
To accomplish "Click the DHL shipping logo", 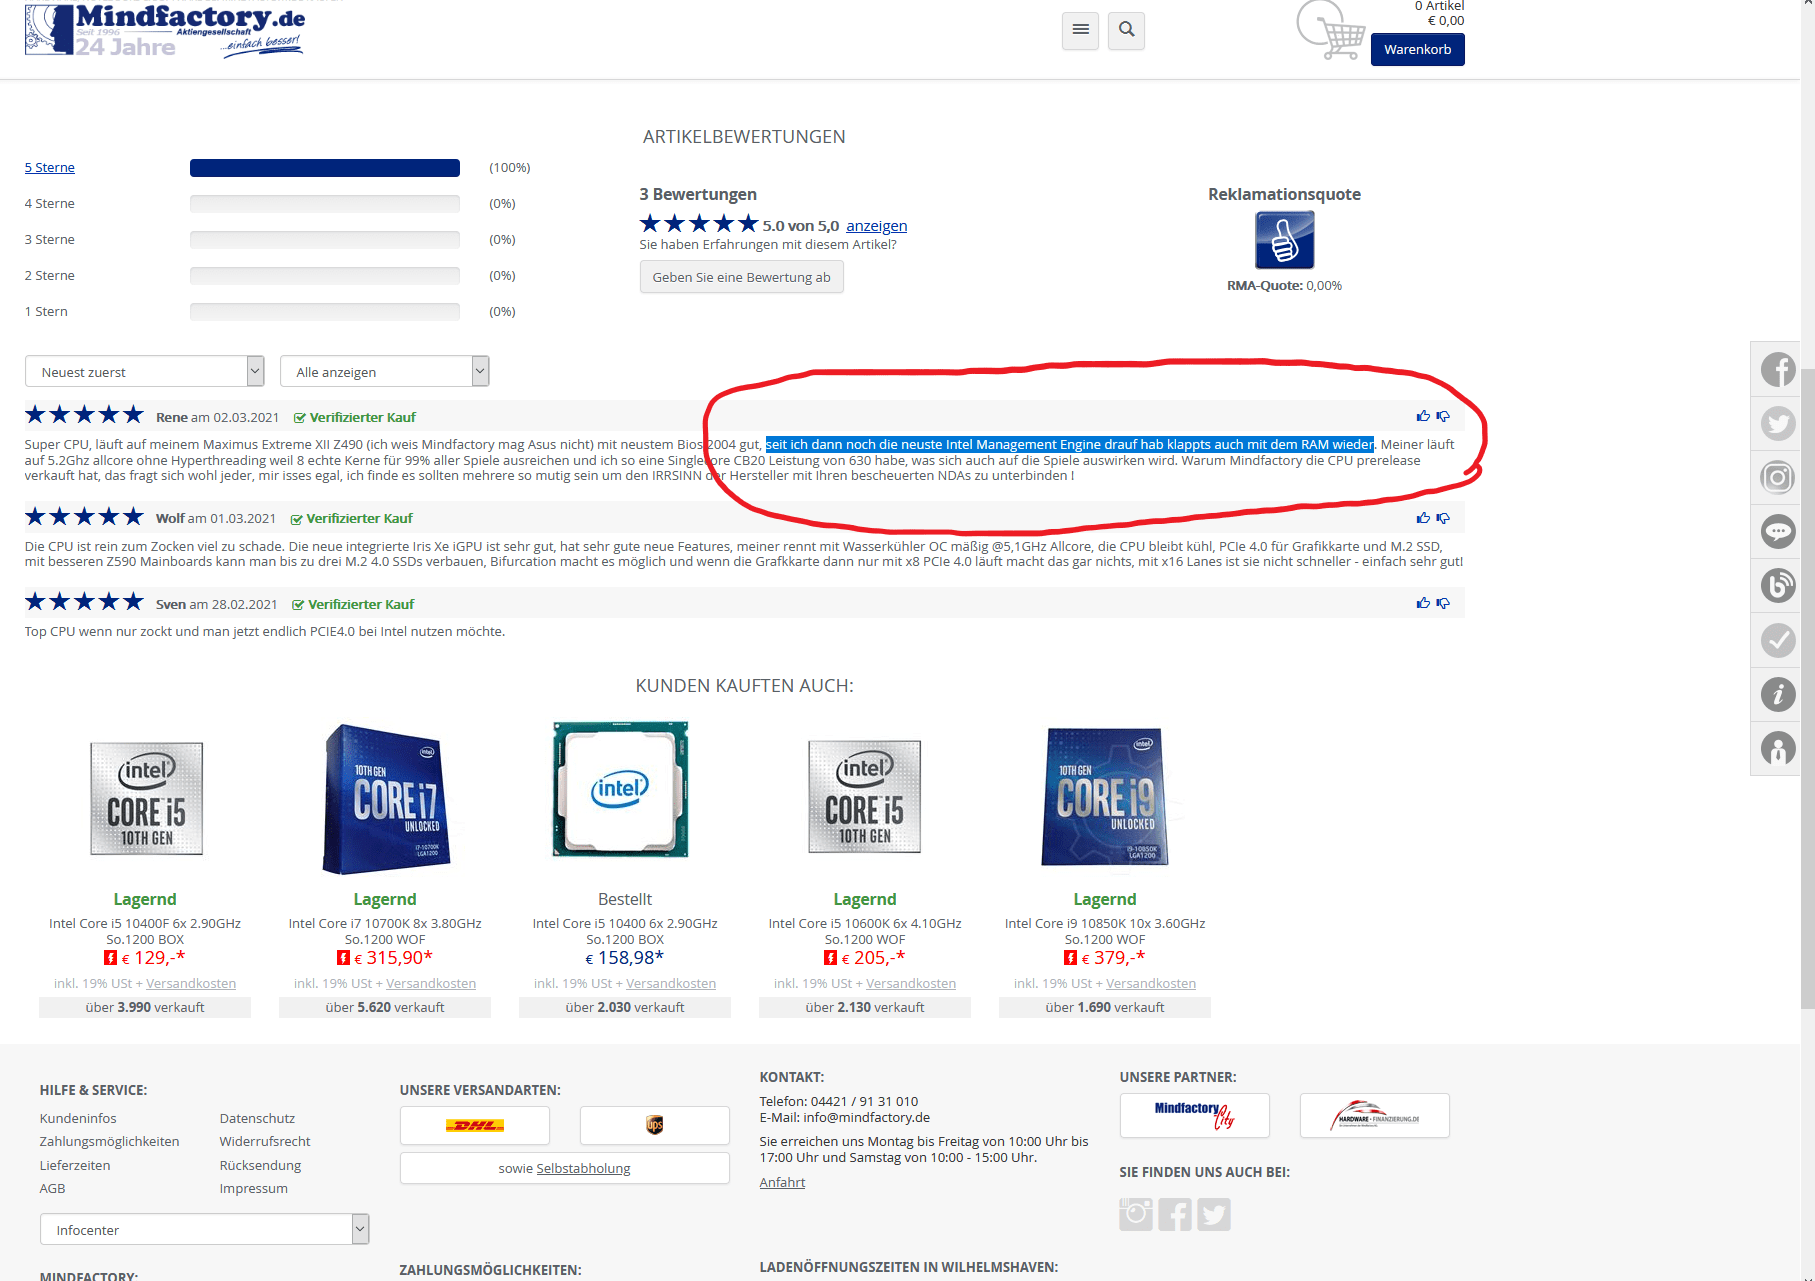I will coord(475,1125).
